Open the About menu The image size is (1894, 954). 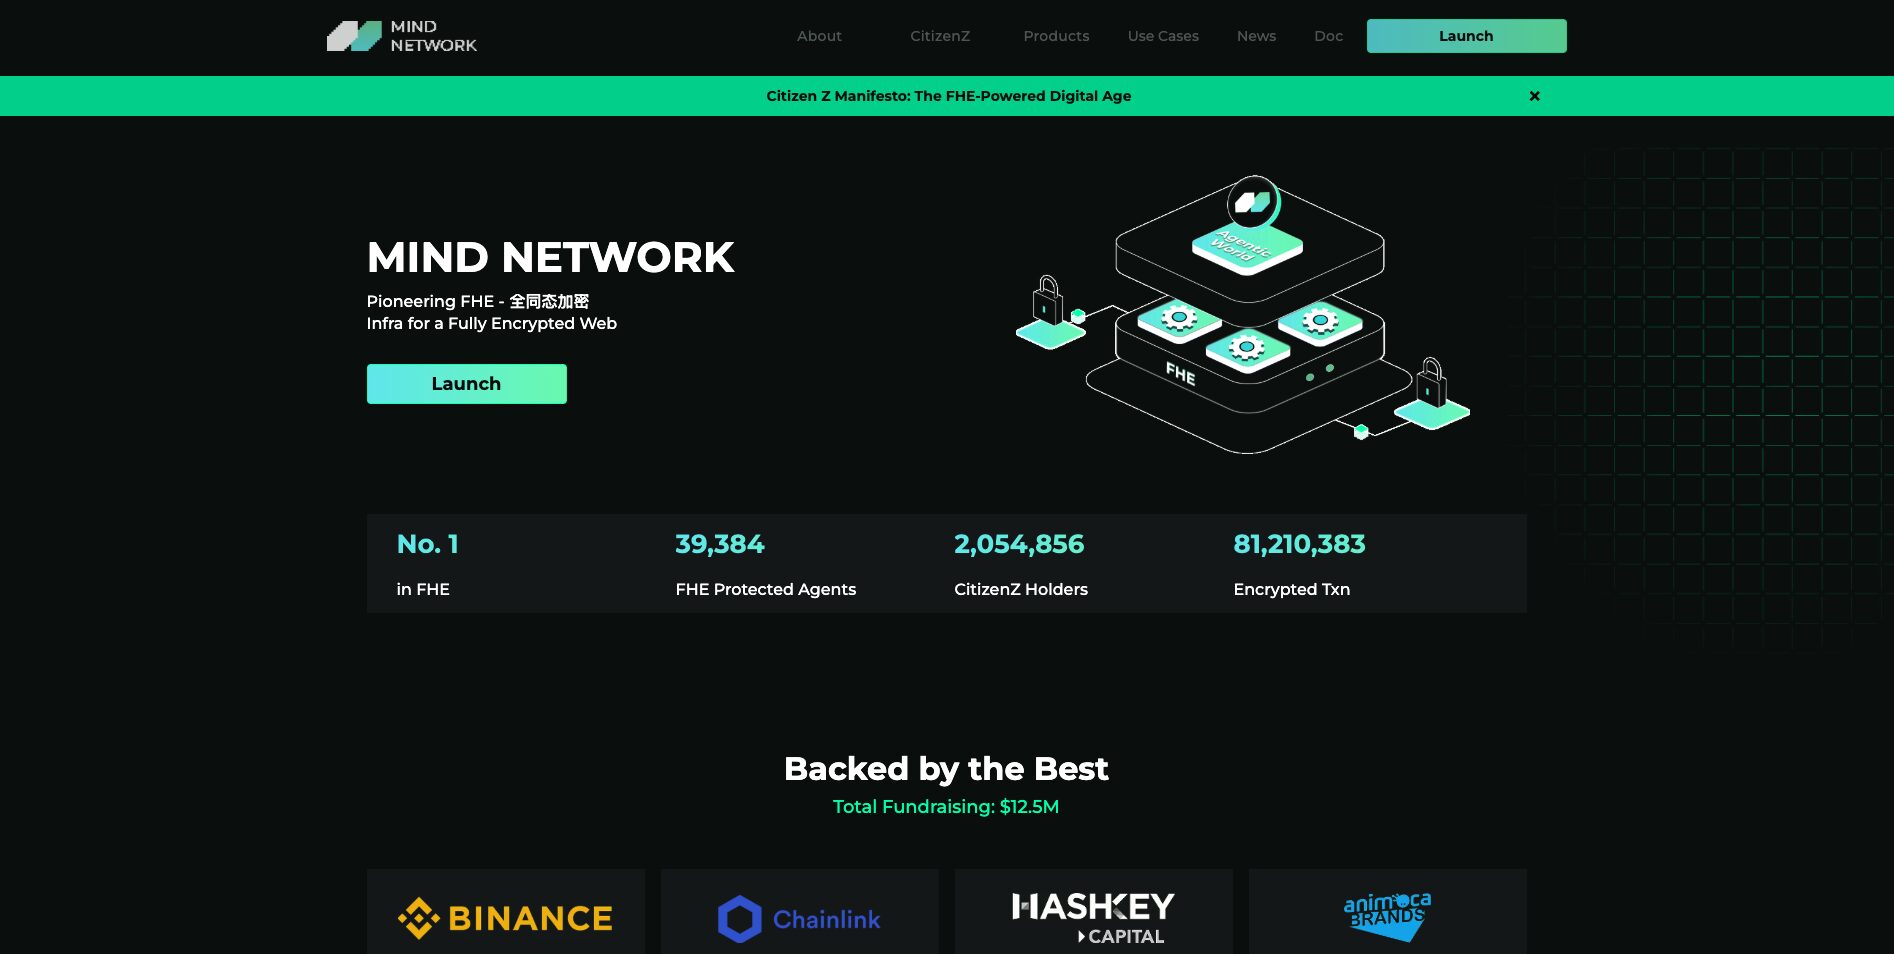[x=819, y=36]
